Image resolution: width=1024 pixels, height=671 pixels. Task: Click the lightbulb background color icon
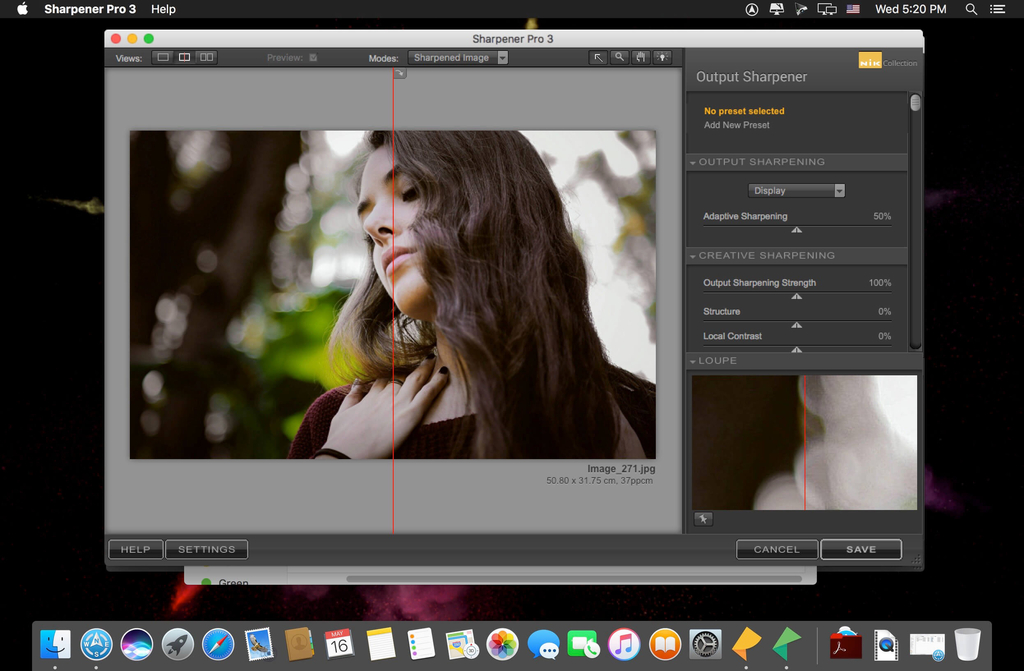[x=662, y=58]
